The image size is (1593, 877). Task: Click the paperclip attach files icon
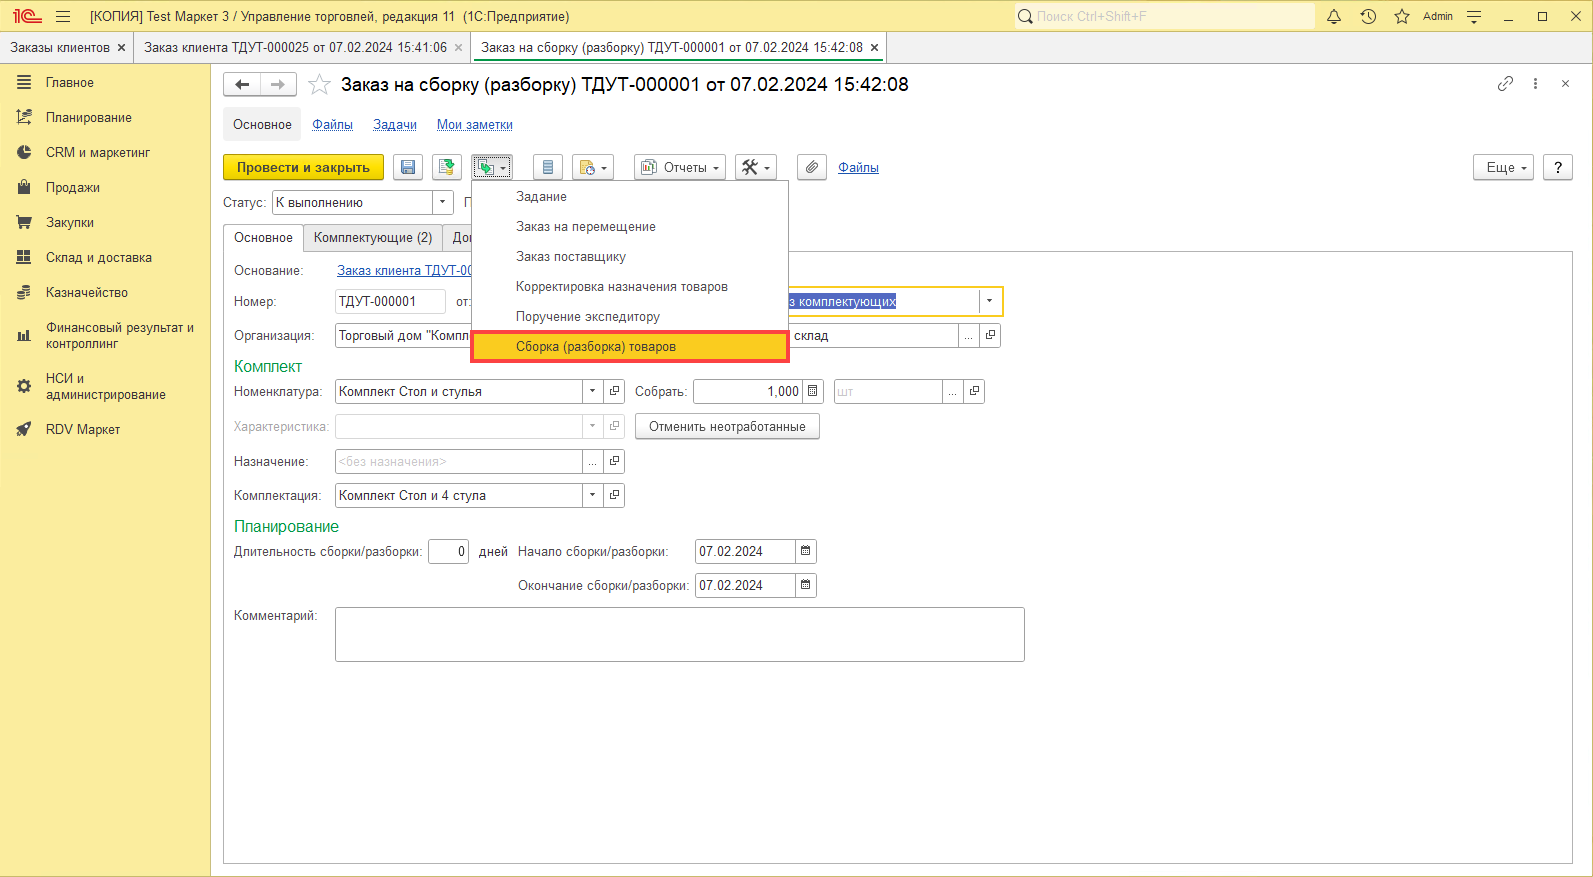[x=812, y=168]
